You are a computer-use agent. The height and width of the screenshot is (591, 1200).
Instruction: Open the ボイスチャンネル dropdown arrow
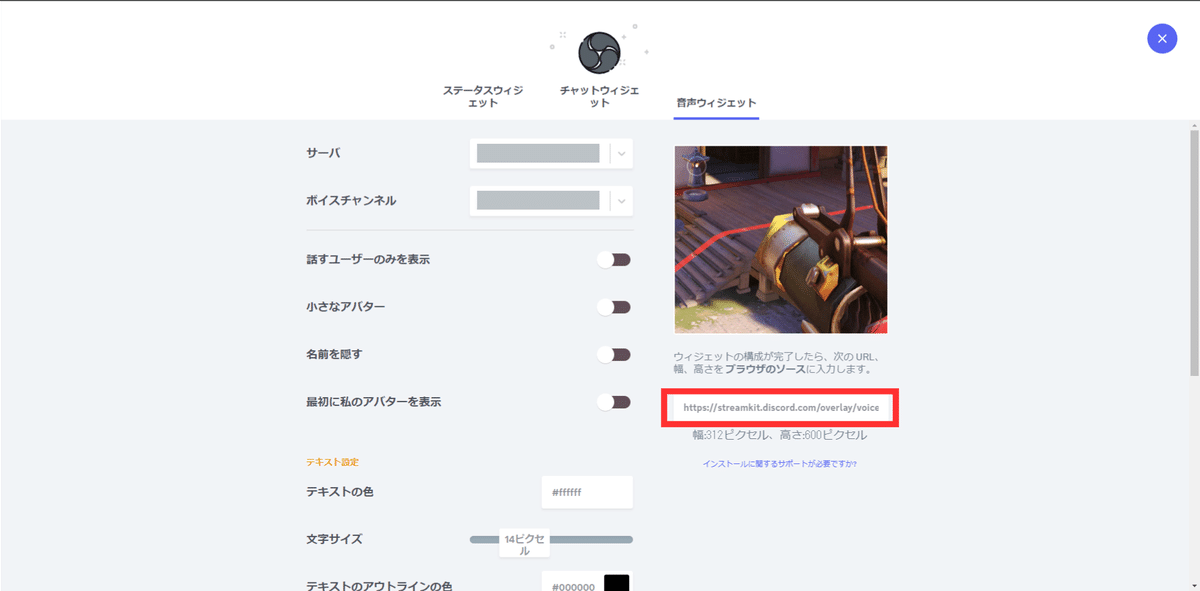click(622, 201)
